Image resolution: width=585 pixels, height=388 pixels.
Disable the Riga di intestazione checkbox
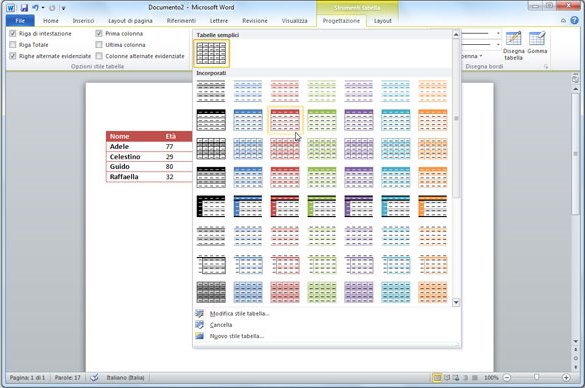pyautogui.click(x=13, y=34)
